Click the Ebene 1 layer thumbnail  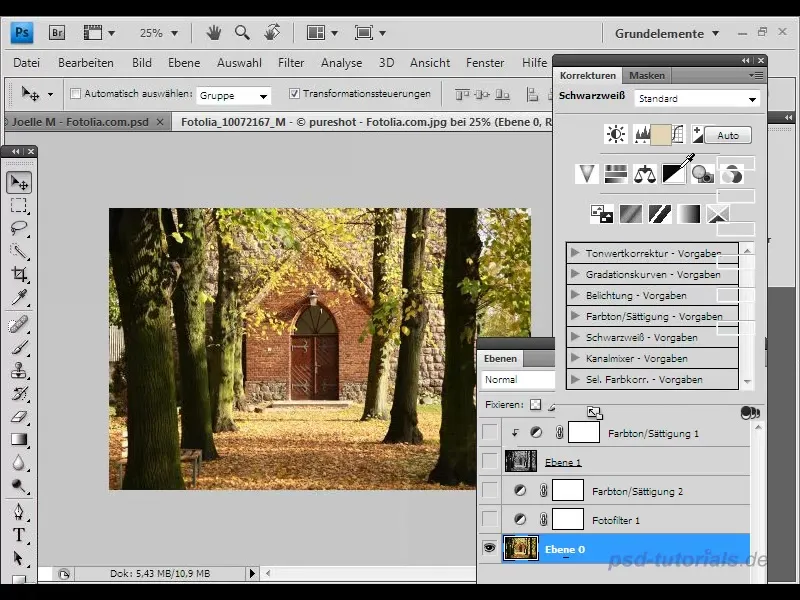[520, 461]
